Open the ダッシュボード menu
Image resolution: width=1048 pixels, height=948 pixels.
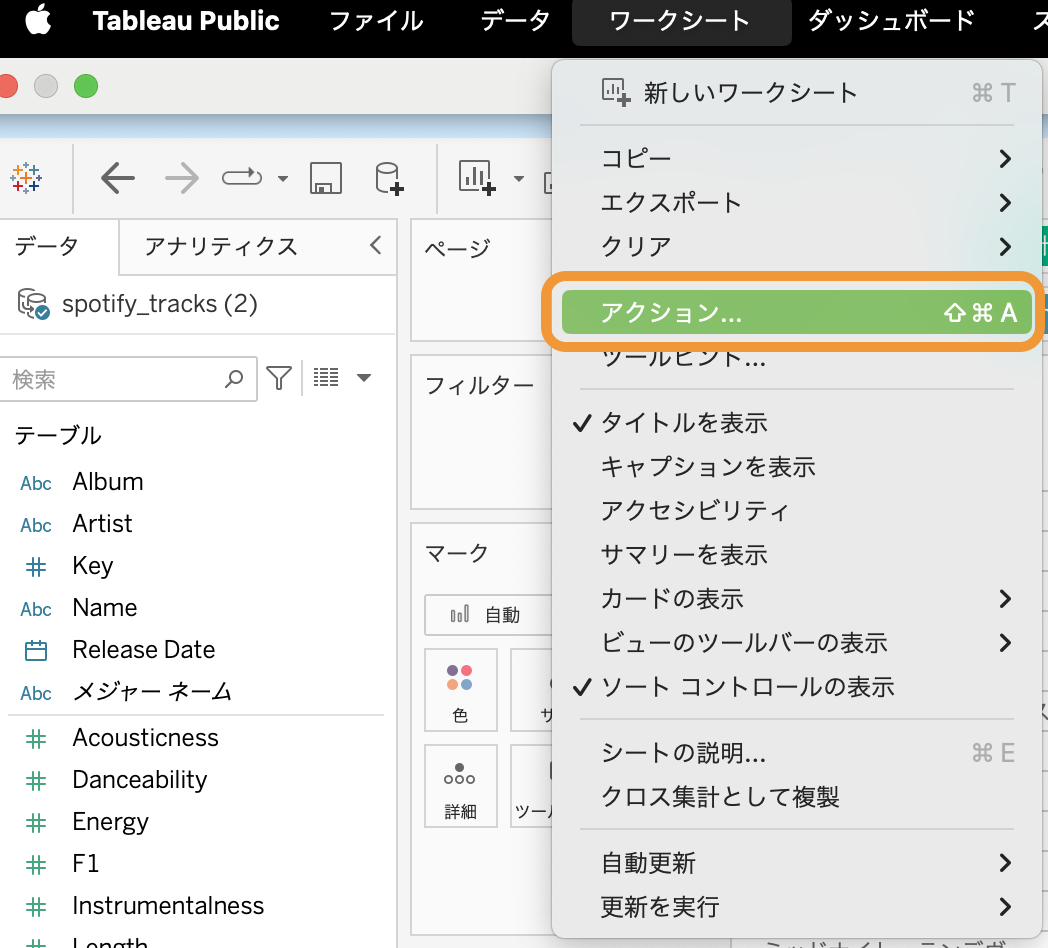[x=892, y=21]
